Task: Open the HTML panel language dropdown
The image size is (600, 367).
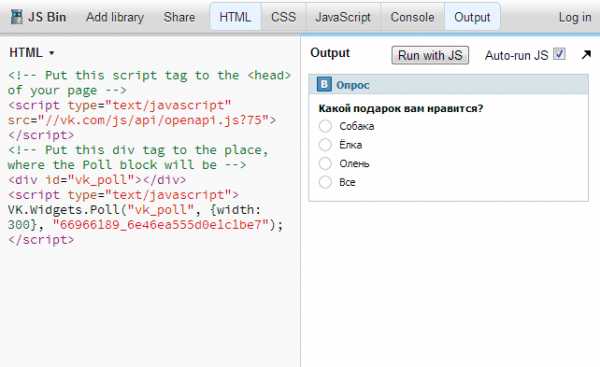Action: pyautogui.click(x=32, y=52)
